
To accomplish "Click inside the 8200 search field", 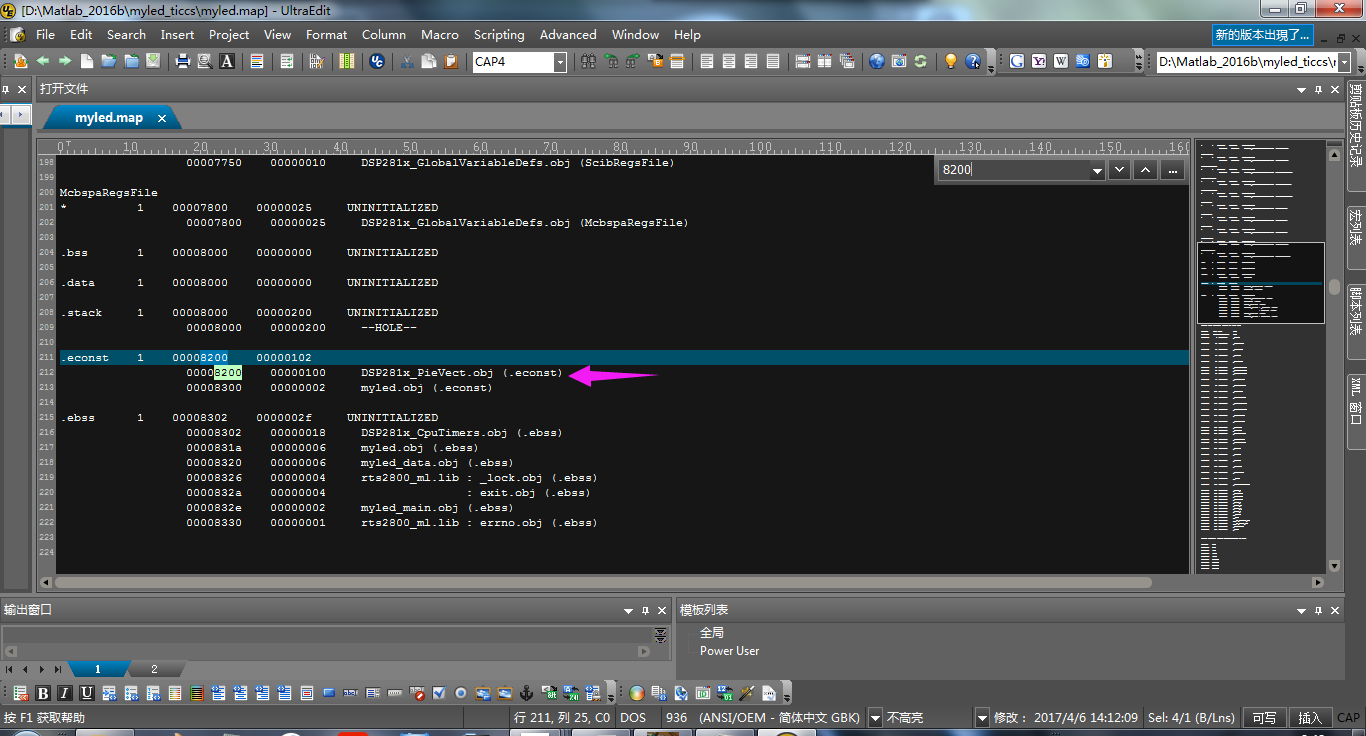I will [x=1012, y=170].
